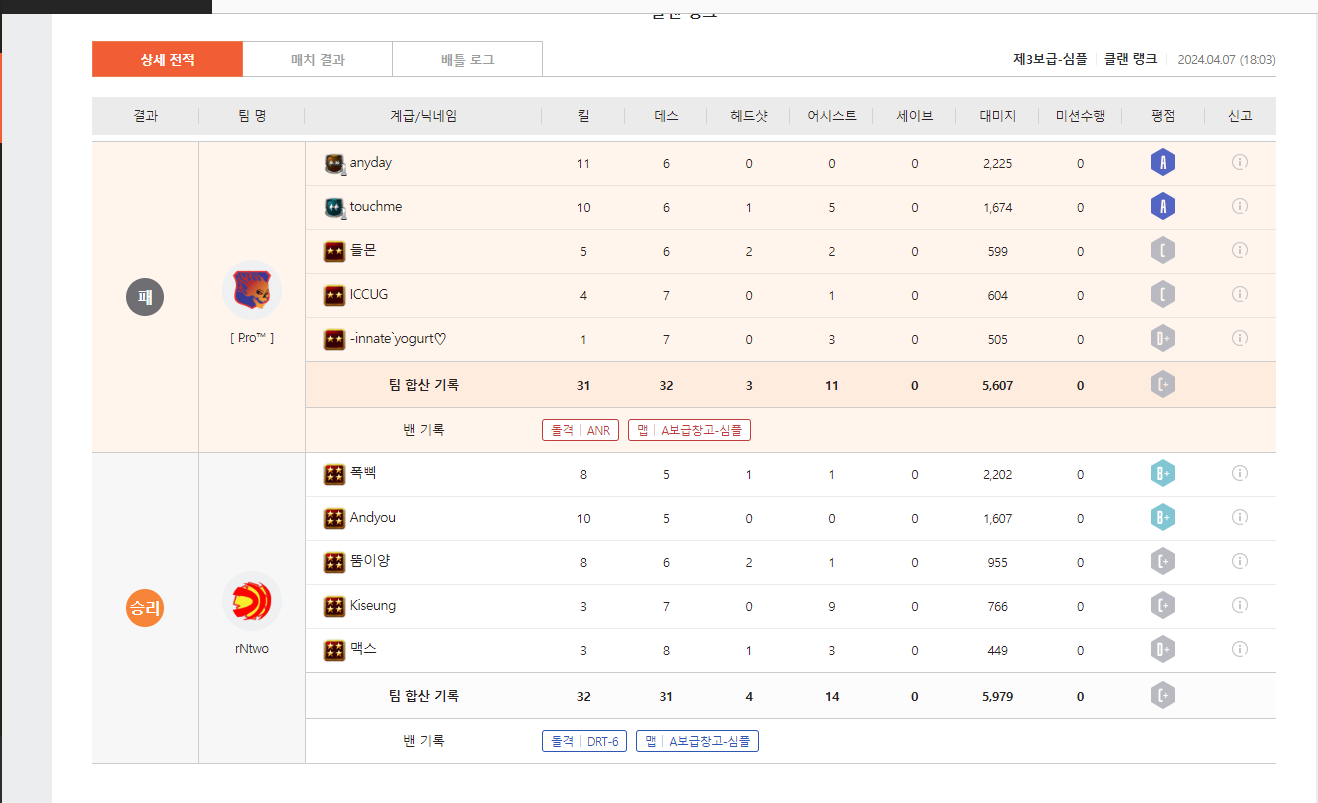
Task: Click the 패 result badge
Action: coord(144,297)
